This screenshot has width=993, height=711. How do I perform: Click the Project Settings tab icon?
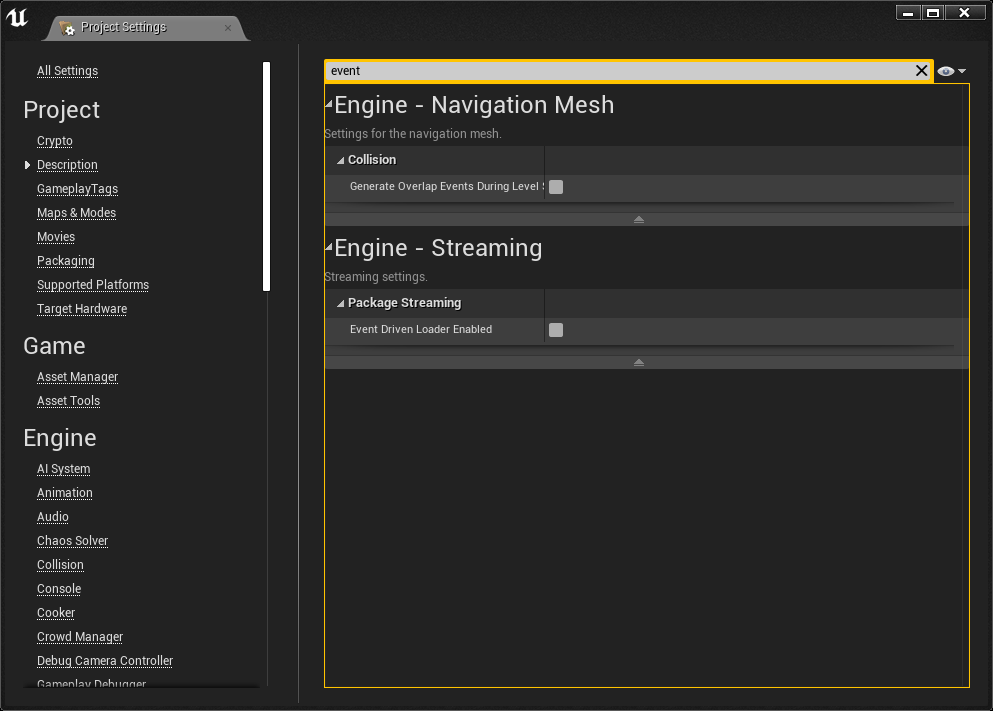point(67,28)
